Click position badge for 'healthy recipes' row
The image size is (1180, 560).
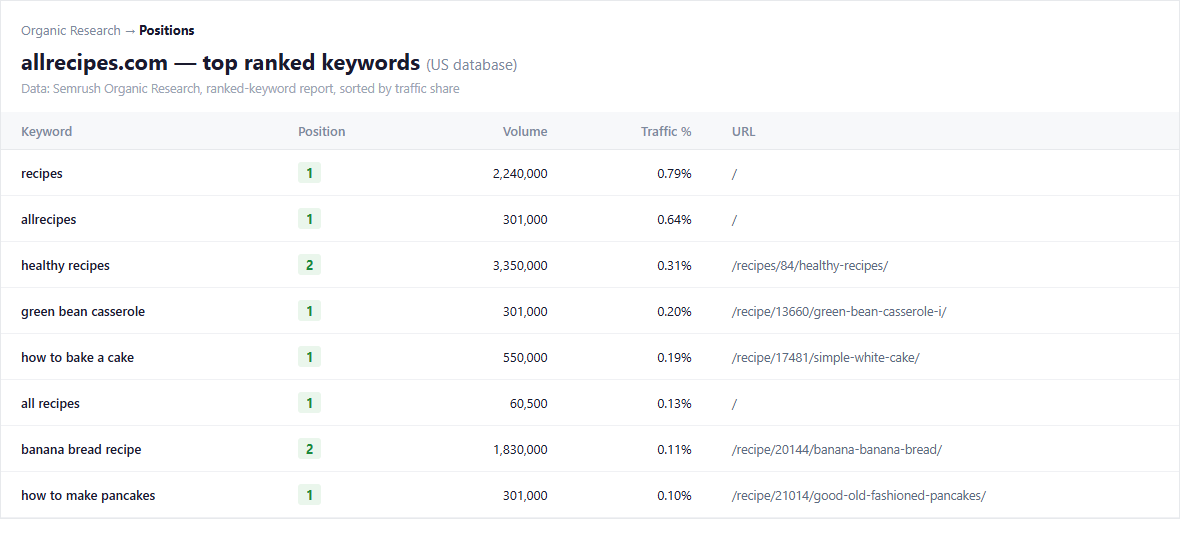point(309,265)
